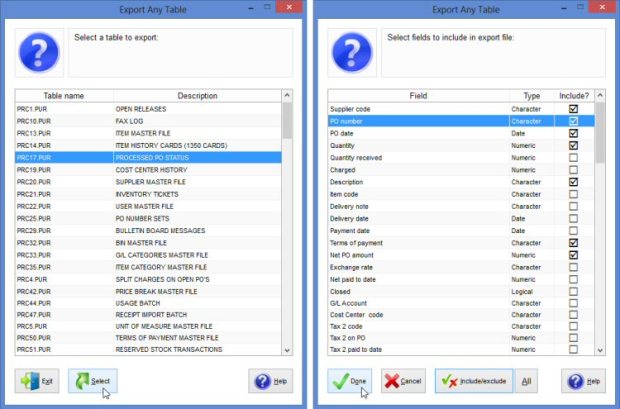
Task: Select PRC44.PUR USAGE BATCH row
Action: tap(148, 303)
